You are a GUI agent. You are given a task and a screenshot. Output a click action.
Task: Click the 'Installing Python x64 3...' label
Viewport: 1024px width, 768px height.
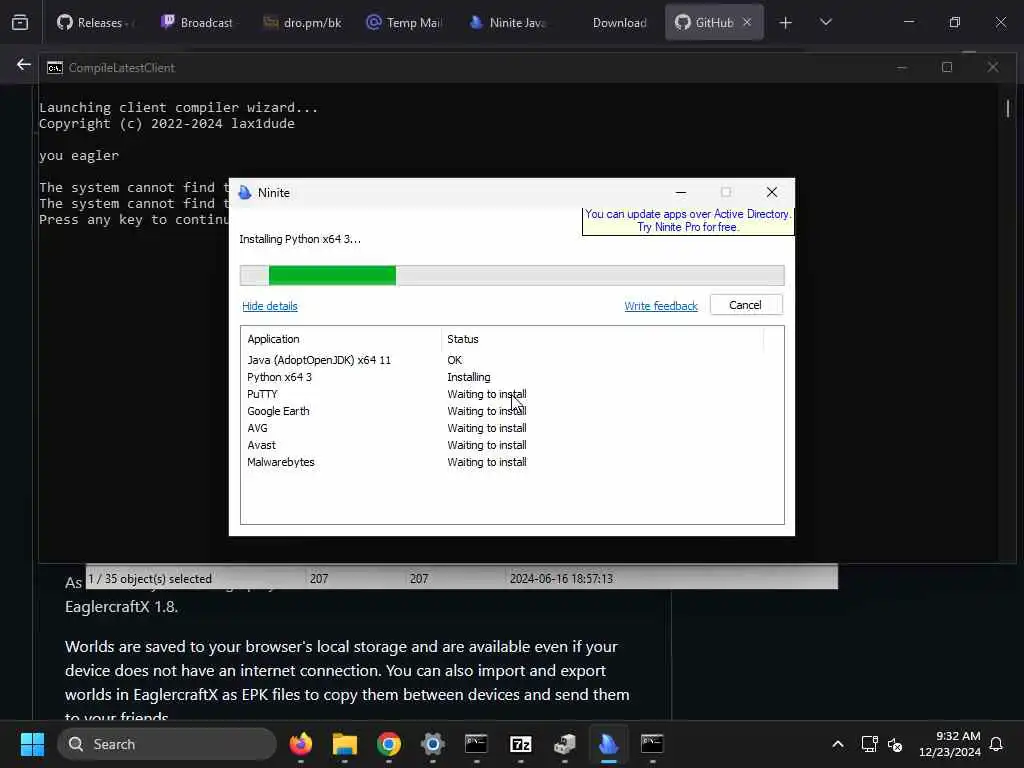click(x=300, y=239)
